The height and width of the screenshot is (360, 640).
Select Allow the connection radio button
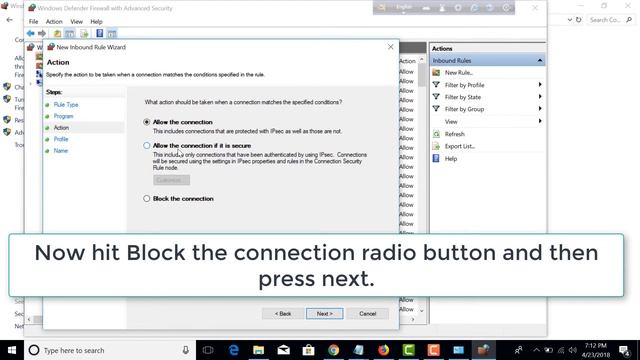[147, 122]
